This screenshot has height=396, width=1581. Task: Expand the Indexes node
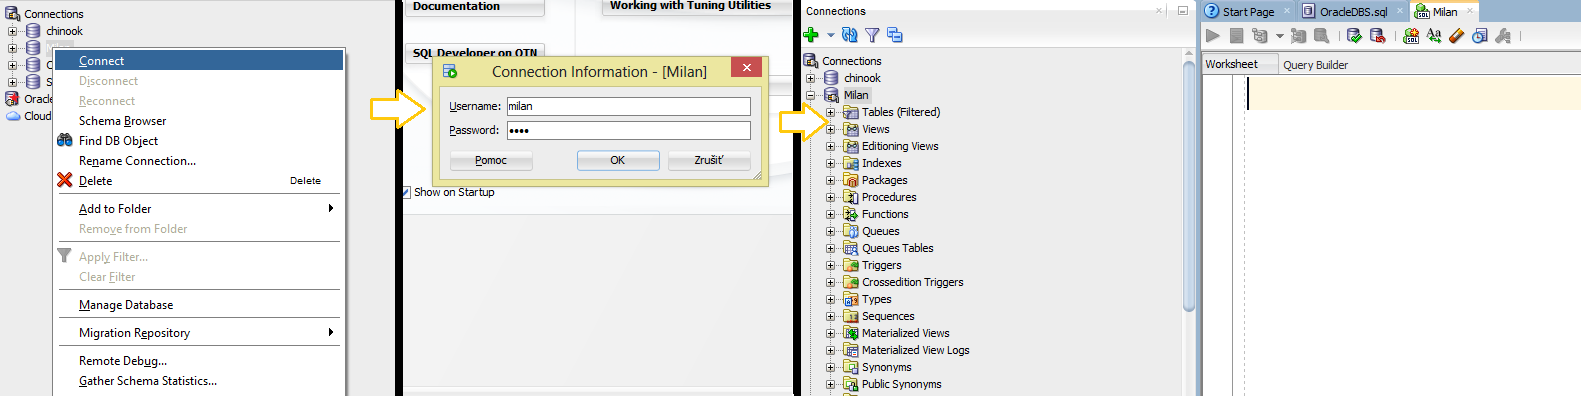point(830,163)
